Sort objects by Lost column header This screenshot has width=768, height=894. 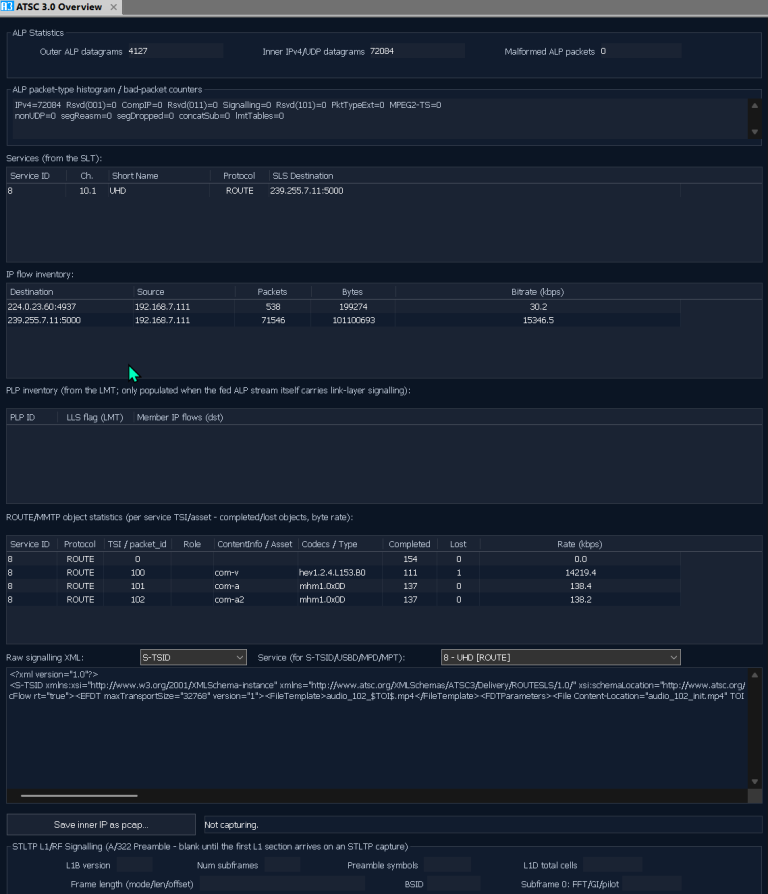[458, 544]
